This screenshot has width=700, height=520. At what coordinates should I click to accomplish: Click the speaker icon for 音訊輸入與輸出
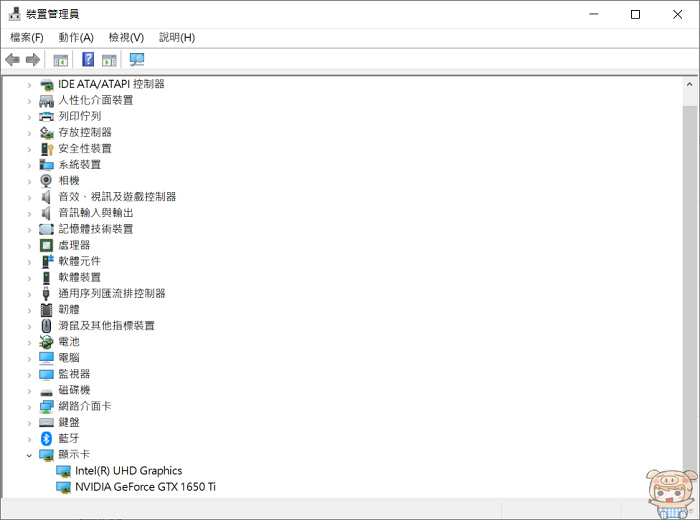[46, 213]
